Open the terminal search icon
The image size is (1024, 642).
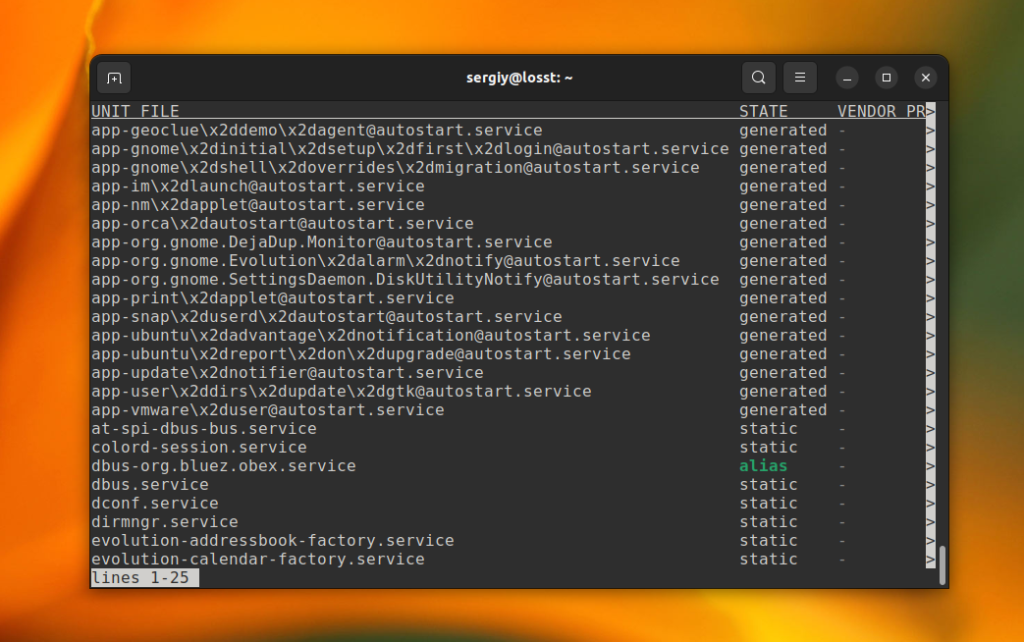pyautogui.click(x=758, y=78)
